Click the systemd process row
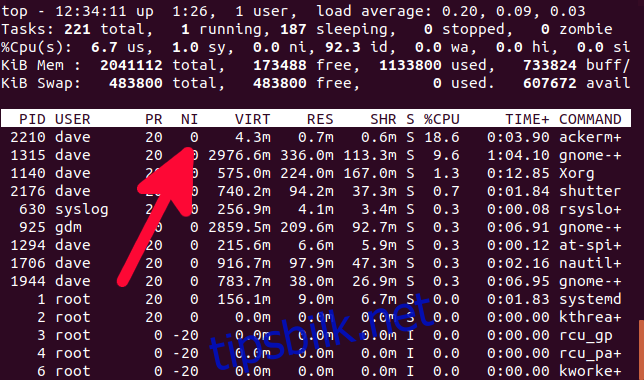644x380 pixels. 315,299
